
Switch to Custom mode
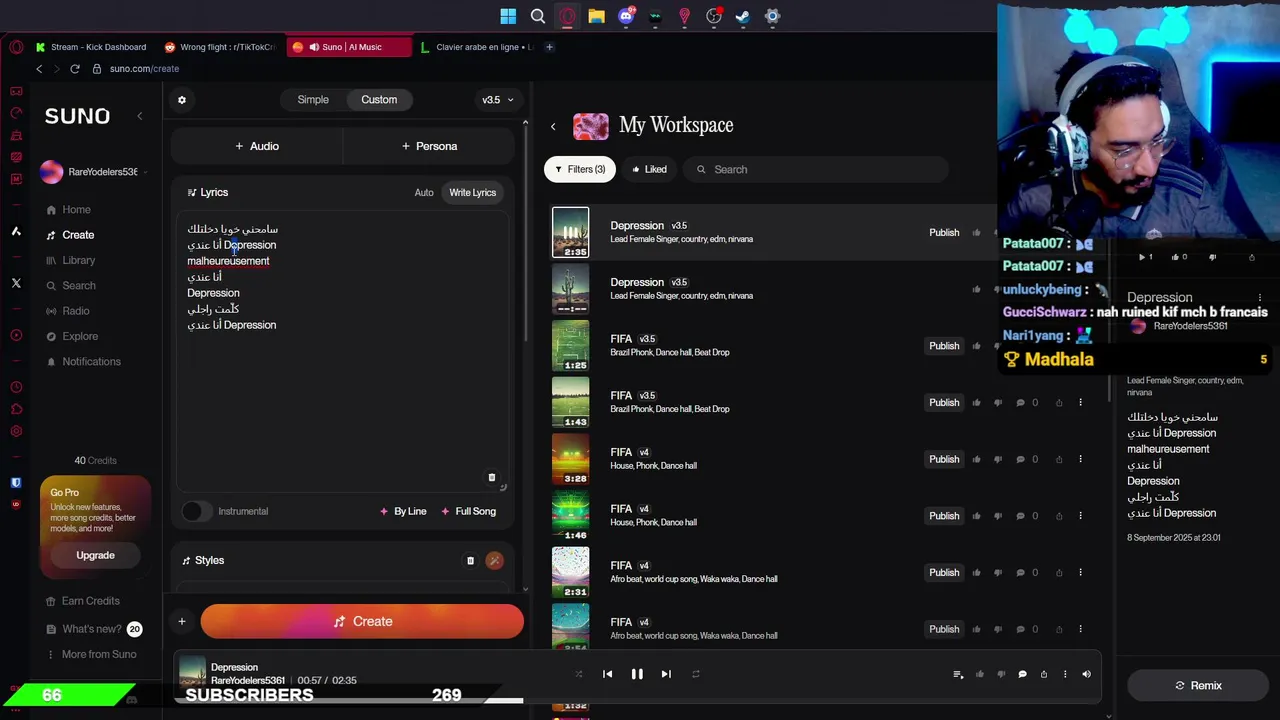(x=379, y=100)
